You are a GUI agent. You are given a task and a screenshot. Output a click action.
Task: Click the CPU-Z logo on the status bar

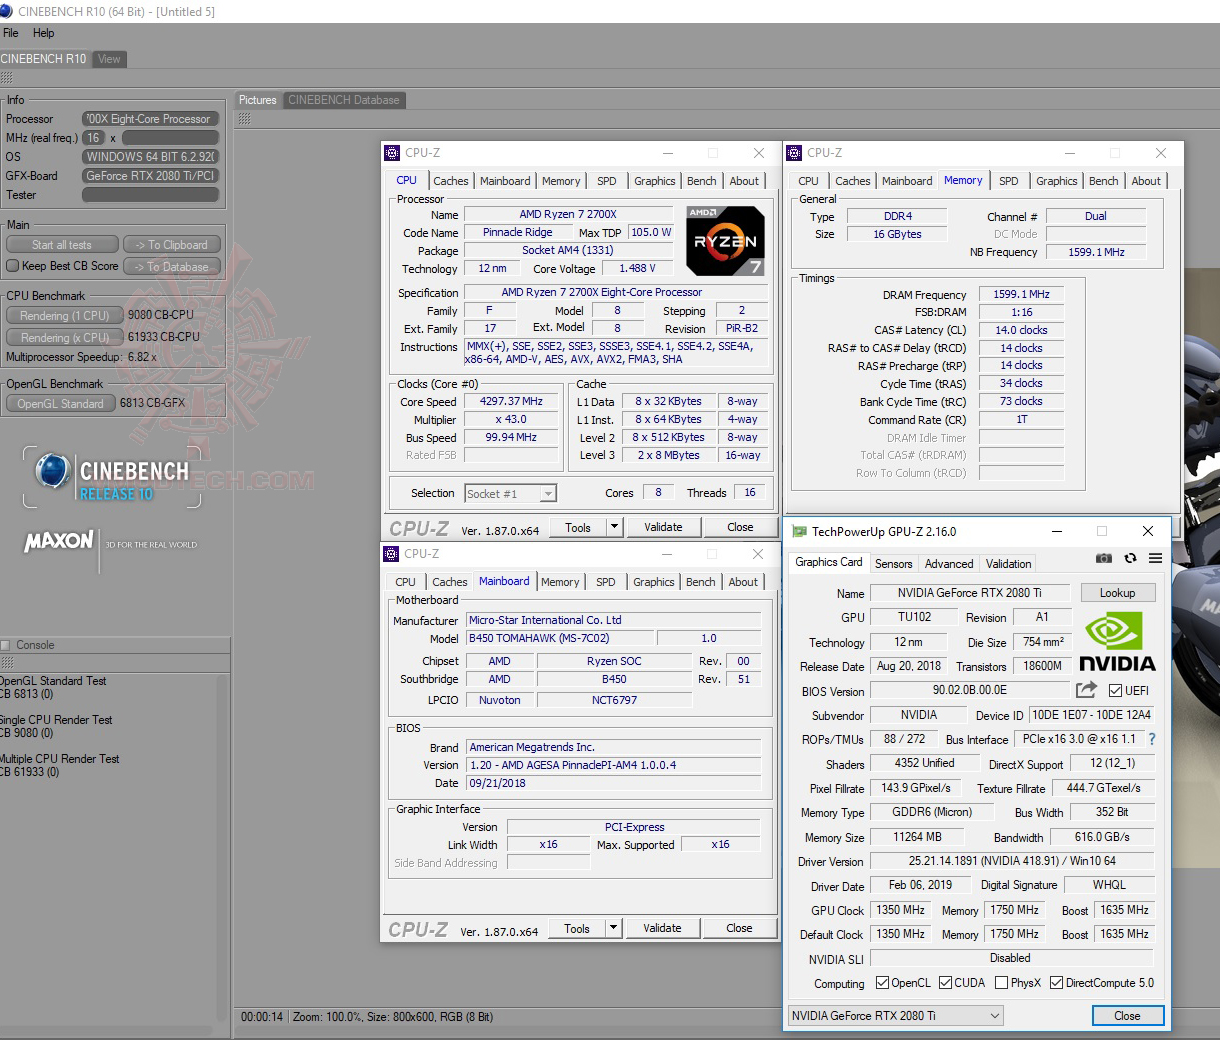[x=421, y=527]
